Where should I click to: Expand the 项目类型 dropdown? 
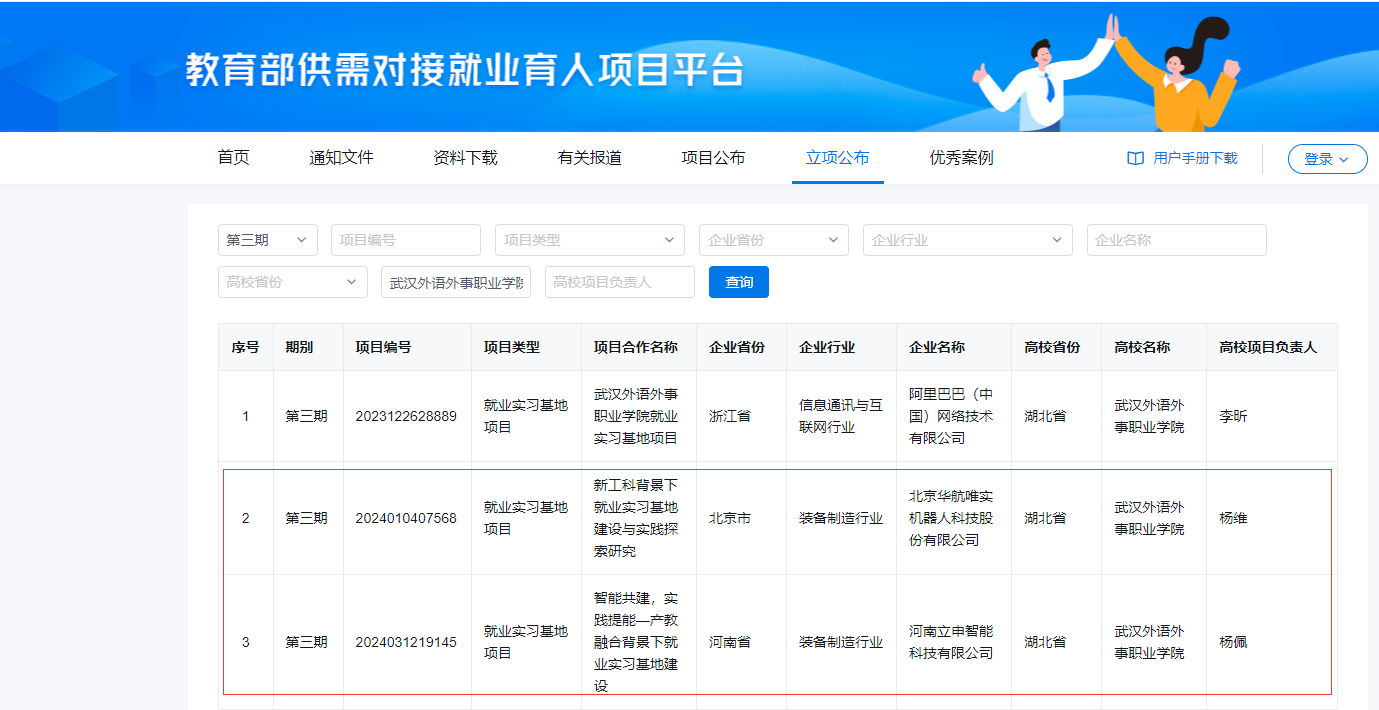pos(590,240)
